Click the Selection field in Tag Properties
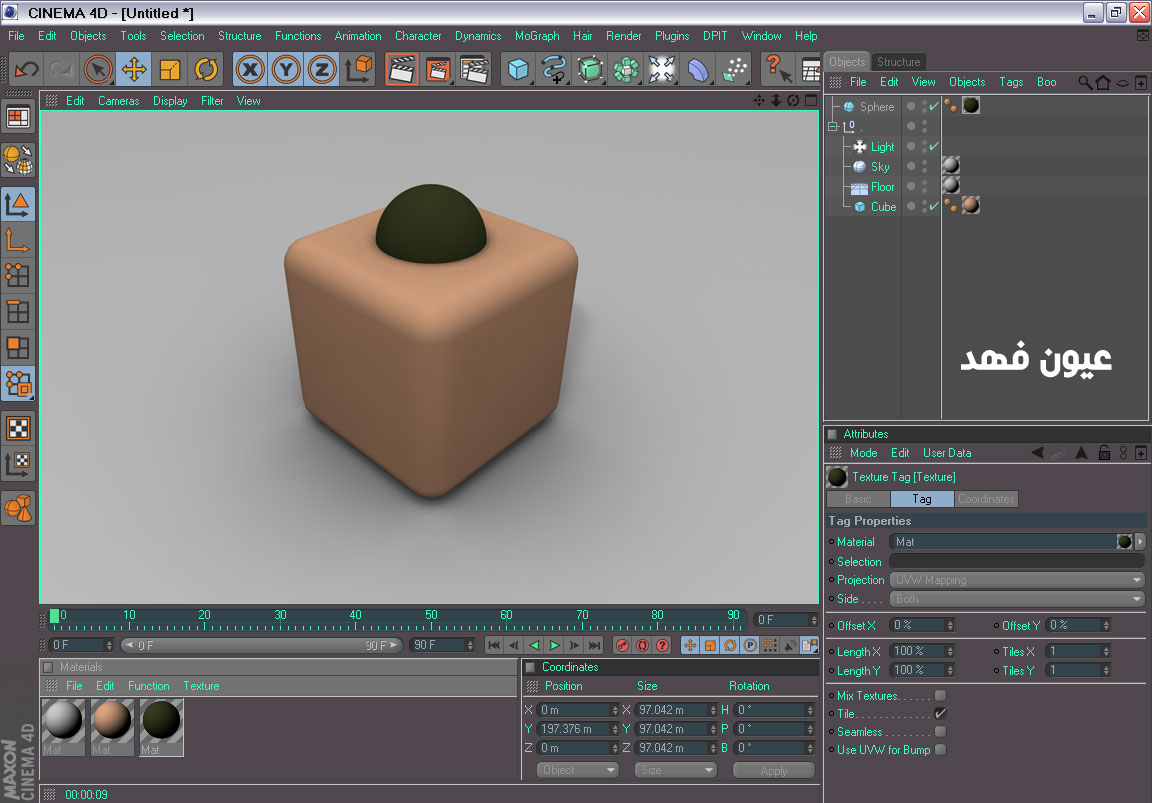 [1017, 561]
